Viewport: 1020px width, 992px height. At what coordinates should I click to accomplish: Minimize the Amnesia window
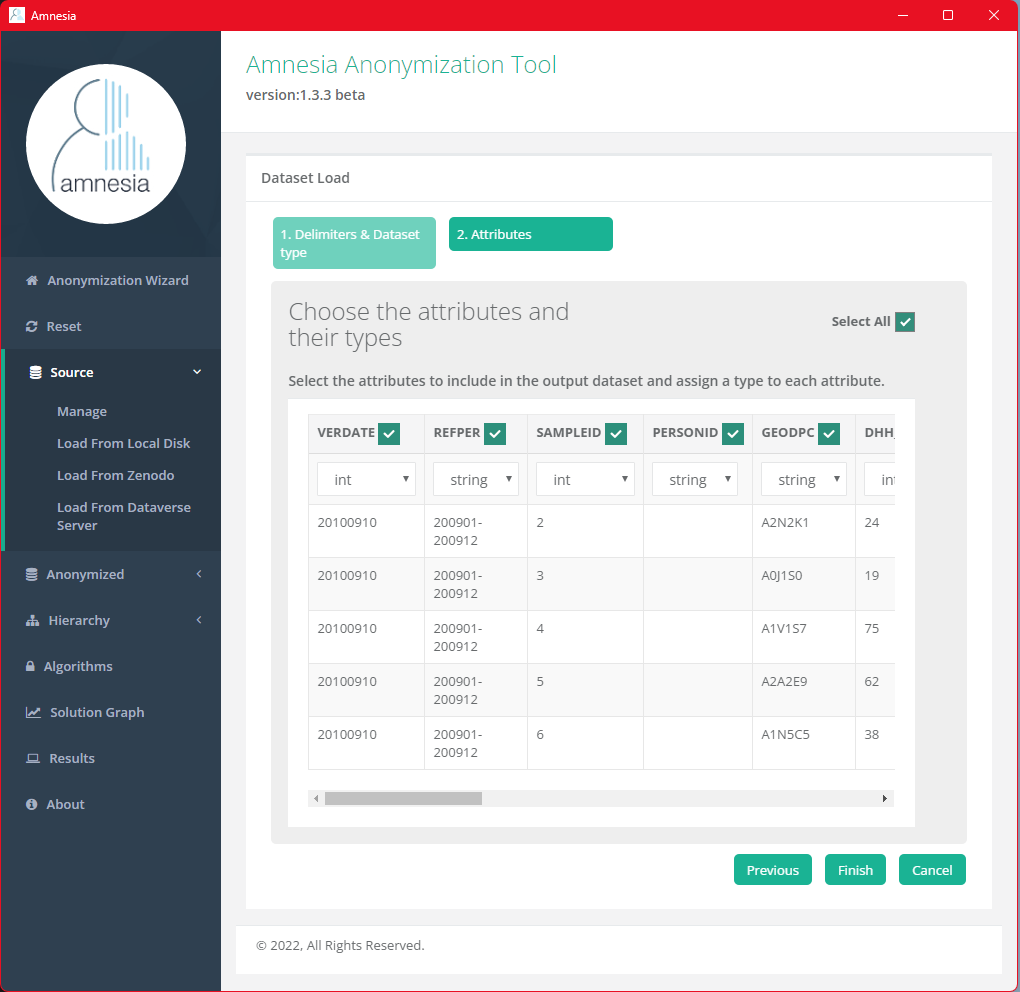coord(902,15)
